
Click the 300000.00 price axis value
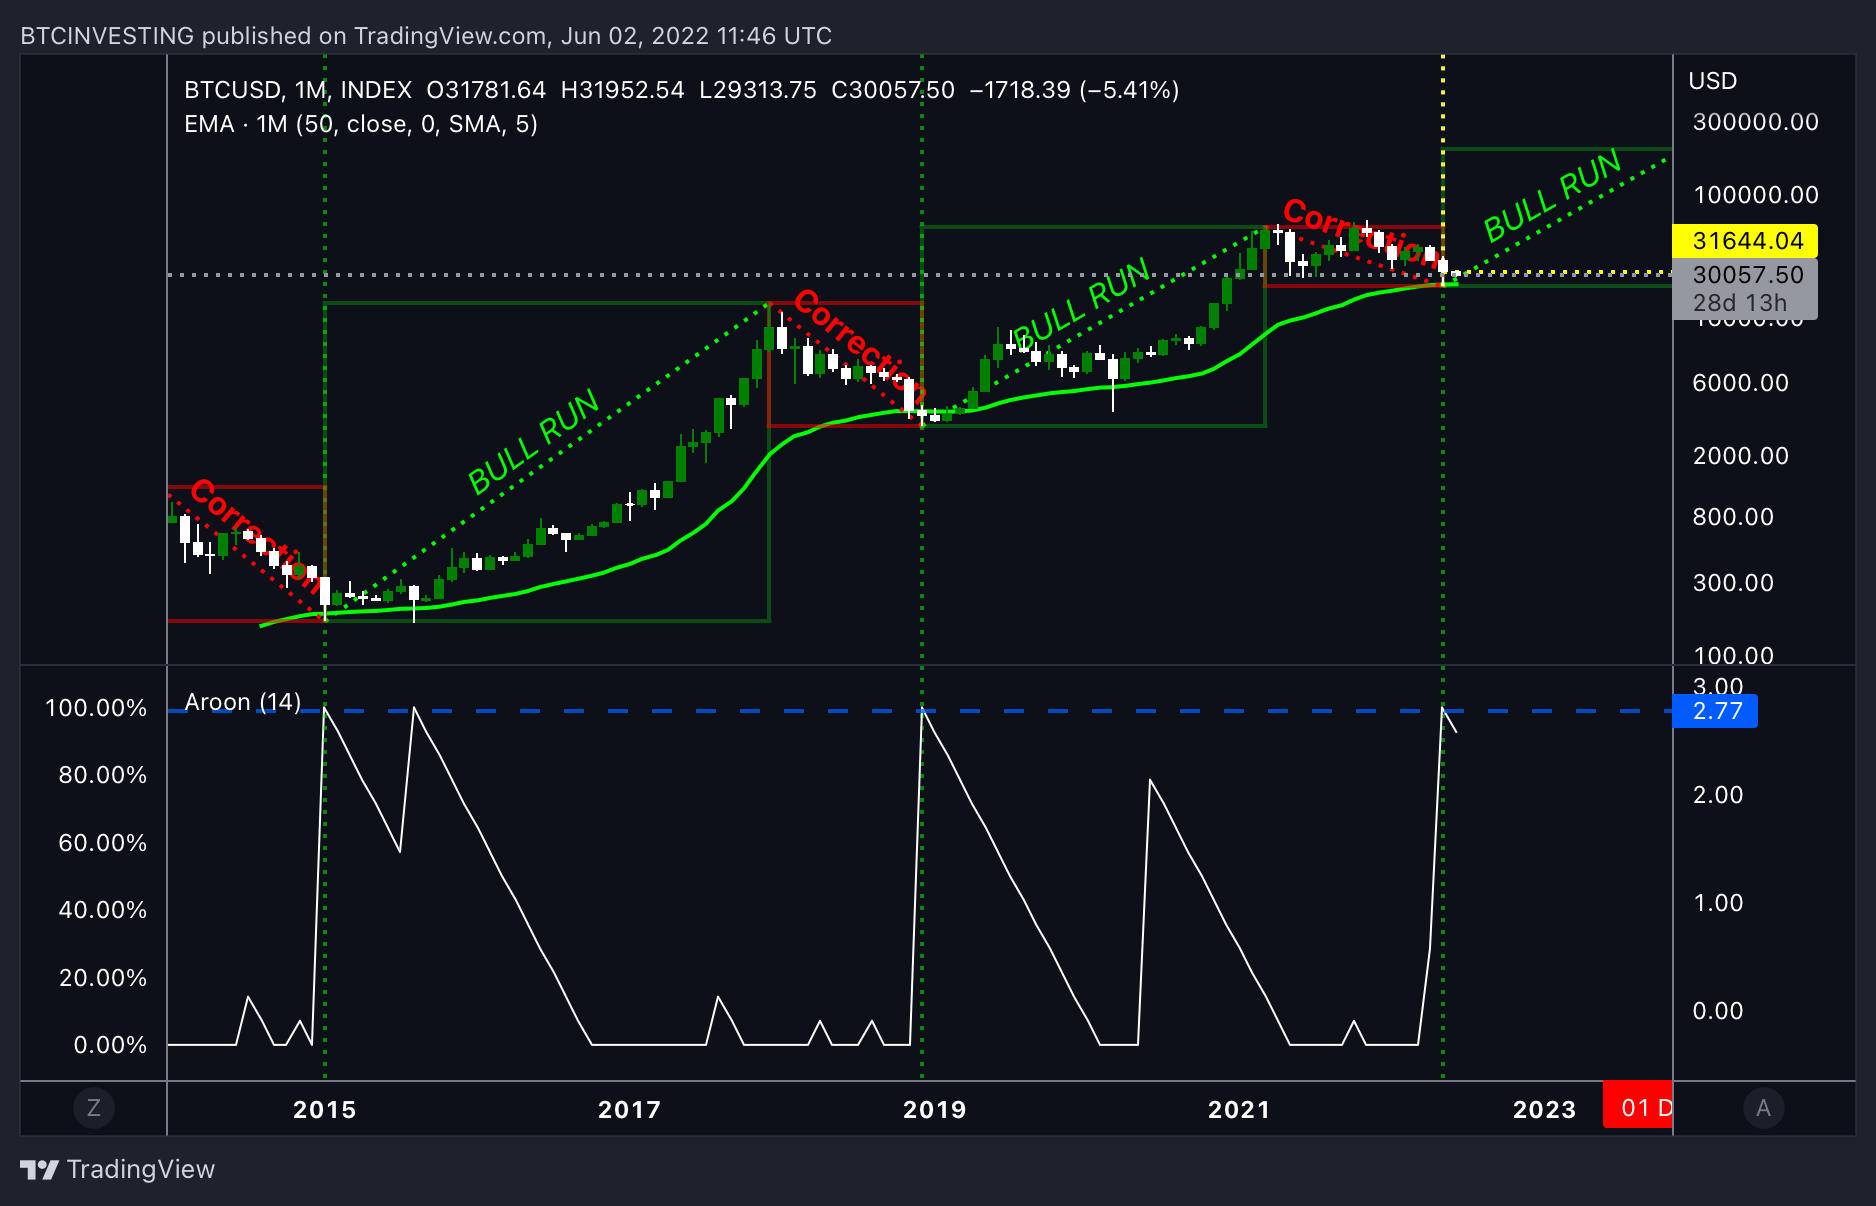1755,122
